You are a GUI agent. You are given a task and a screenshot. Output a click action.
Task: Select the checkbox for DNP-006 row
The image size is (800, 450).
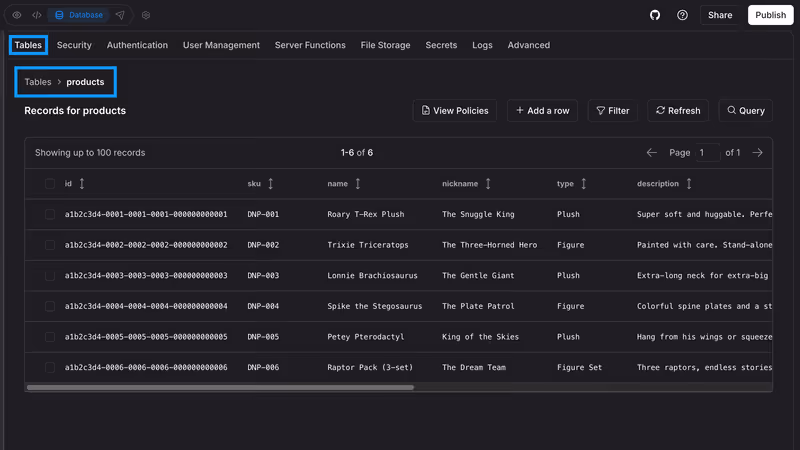49,367
